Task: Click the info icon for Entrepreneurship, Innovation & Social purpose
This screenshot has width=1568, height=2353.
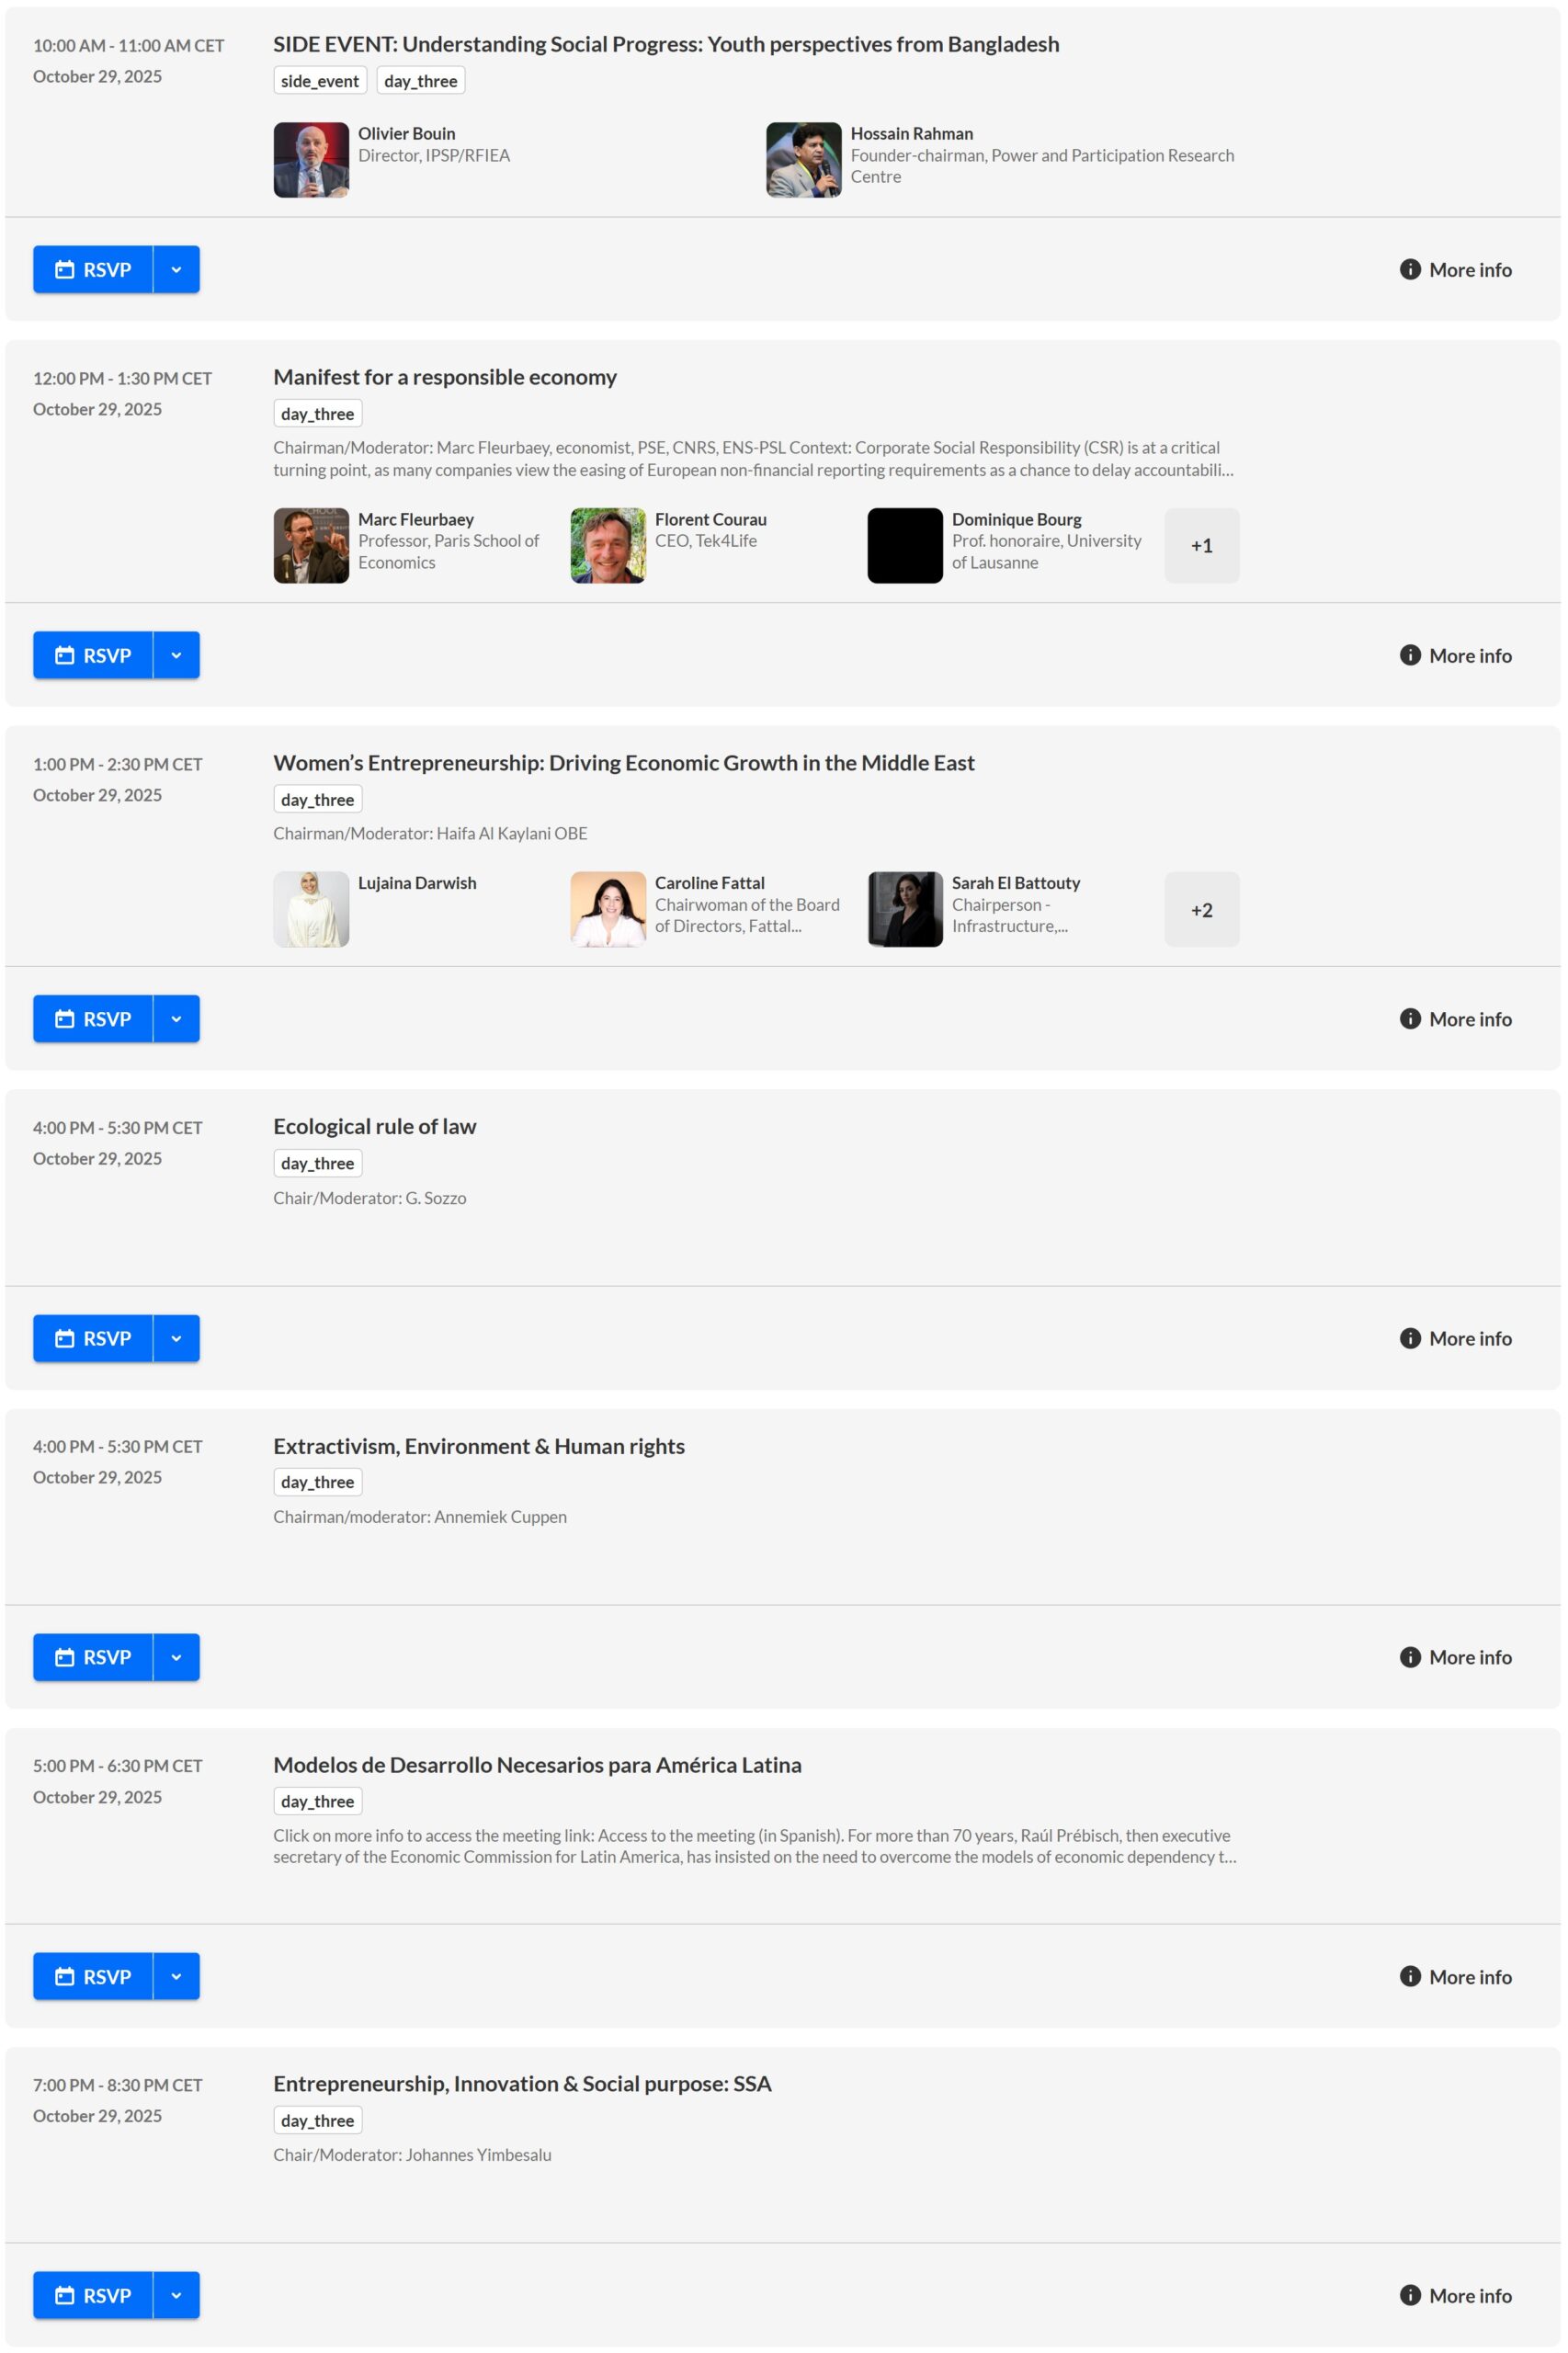Action: point(1409,2295)
